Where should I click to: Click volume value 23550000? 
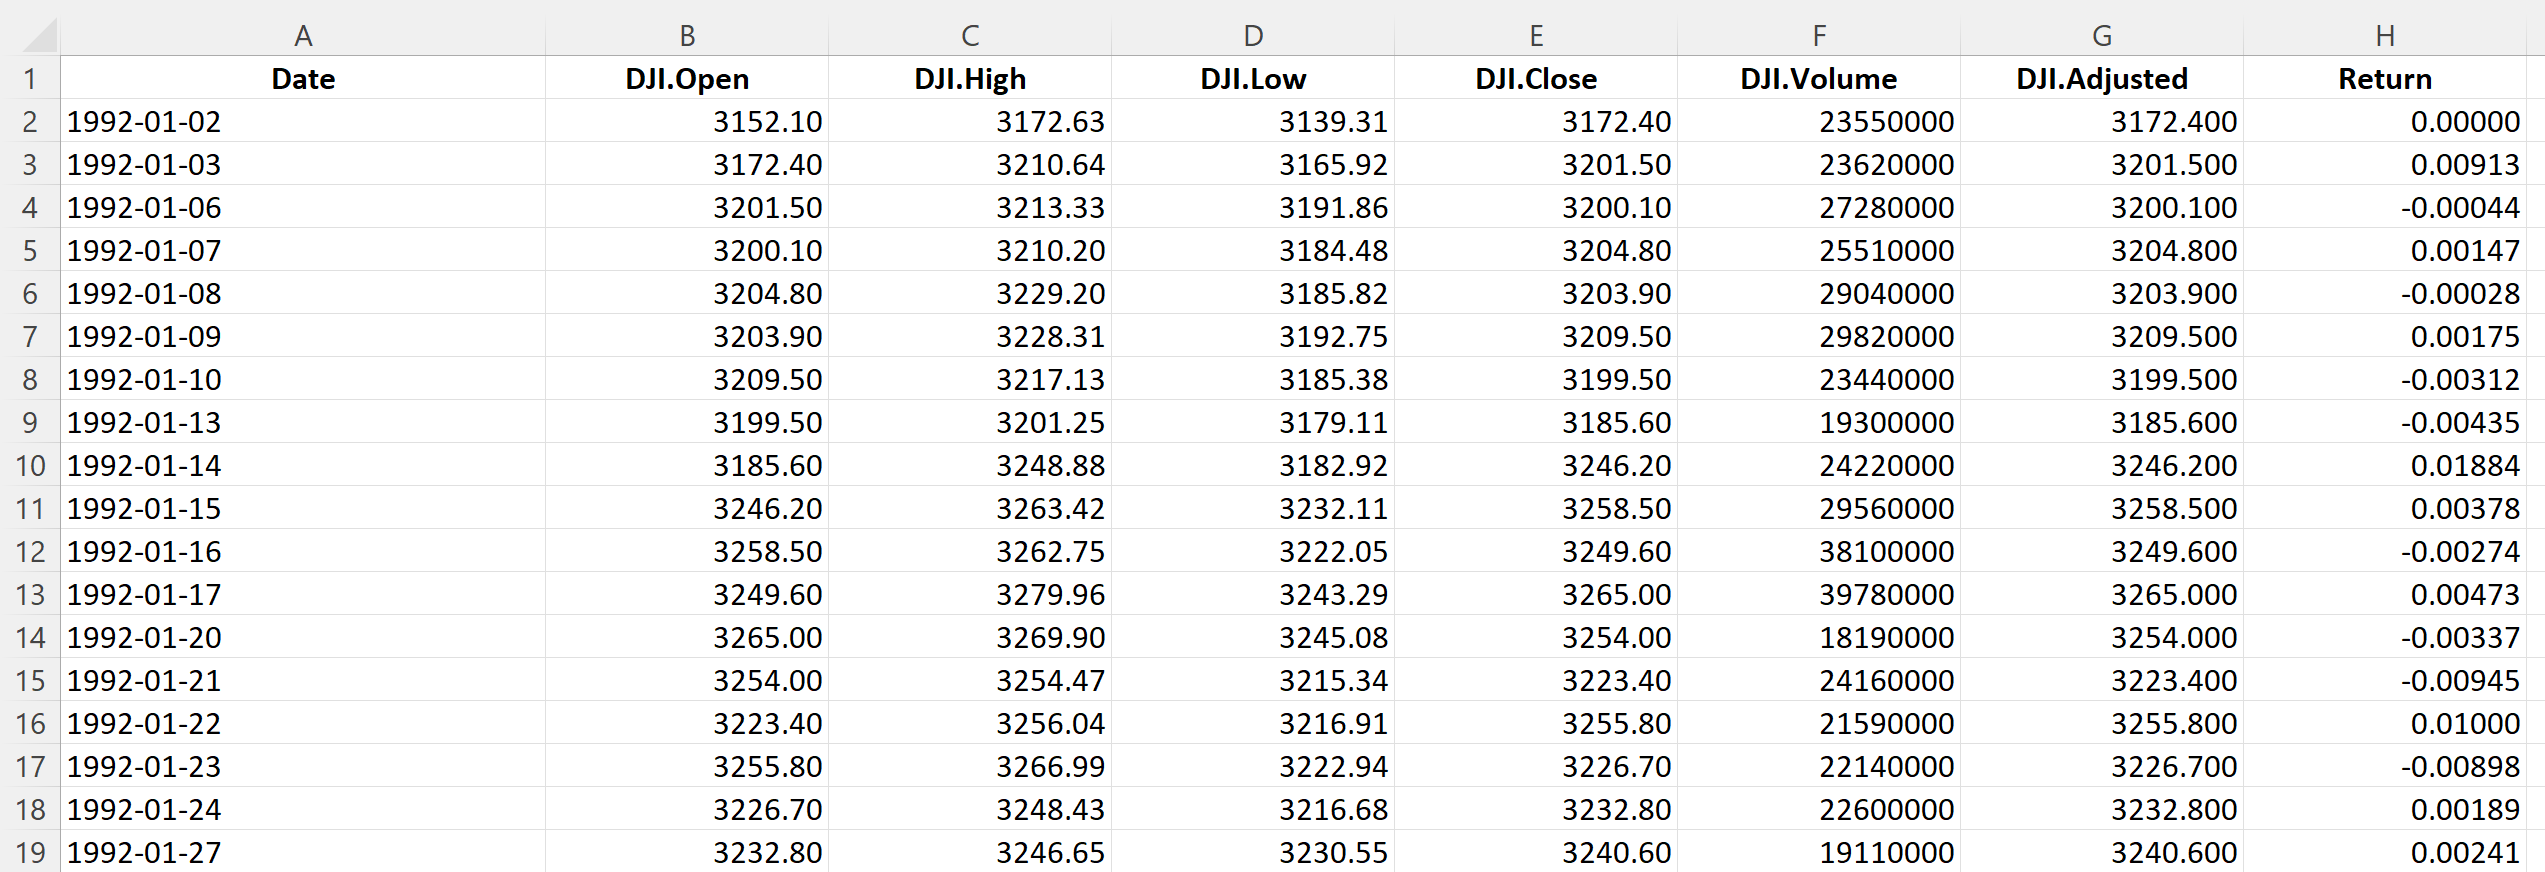pyautogui.click(x=1819, y=121)
